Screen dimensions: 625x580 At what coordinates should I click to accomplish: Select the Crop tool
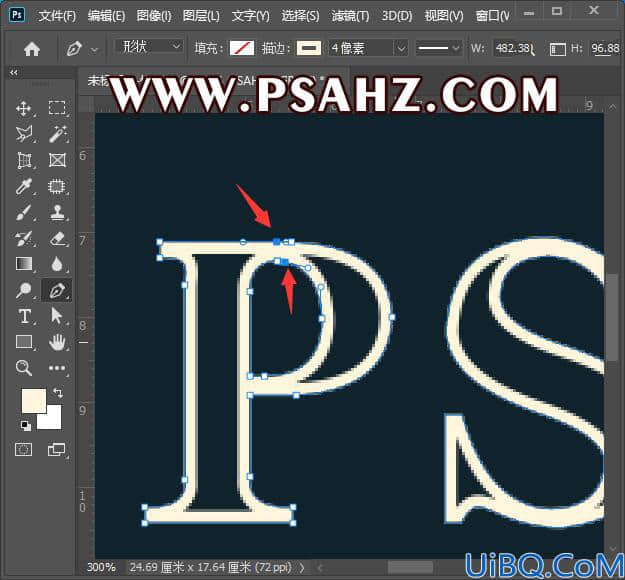[24, 161]
